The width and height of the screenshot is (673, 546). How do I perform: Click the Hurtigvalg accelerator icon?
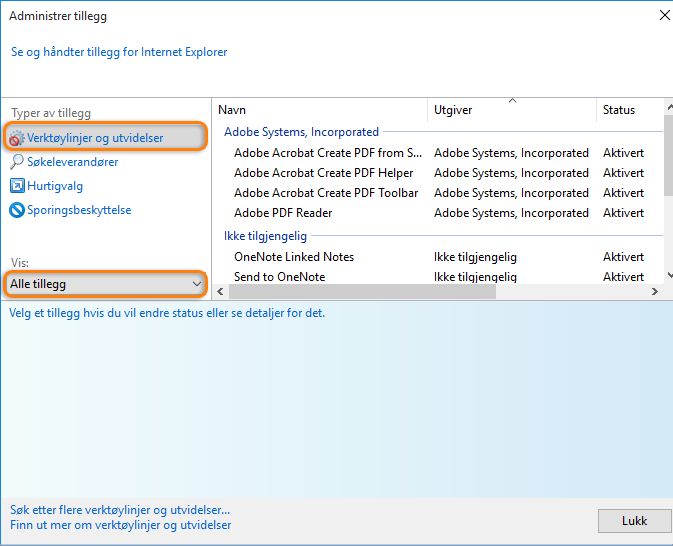click(17, 186)
